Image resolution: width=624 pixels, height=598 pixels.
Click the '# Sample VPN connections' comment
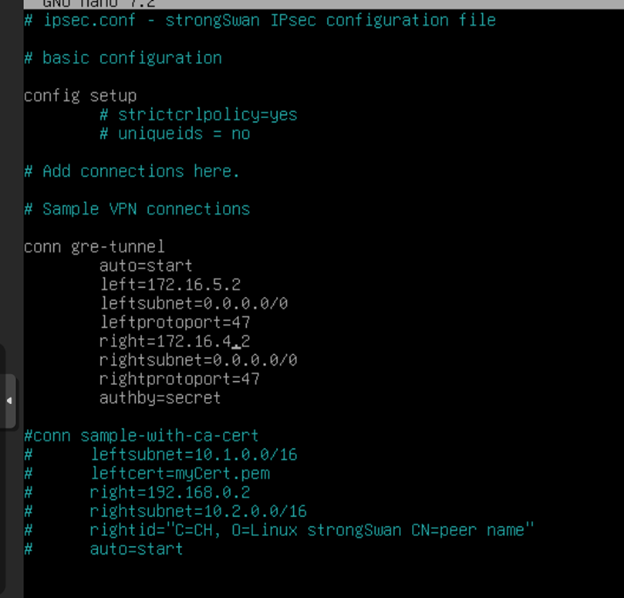(137, 209)
